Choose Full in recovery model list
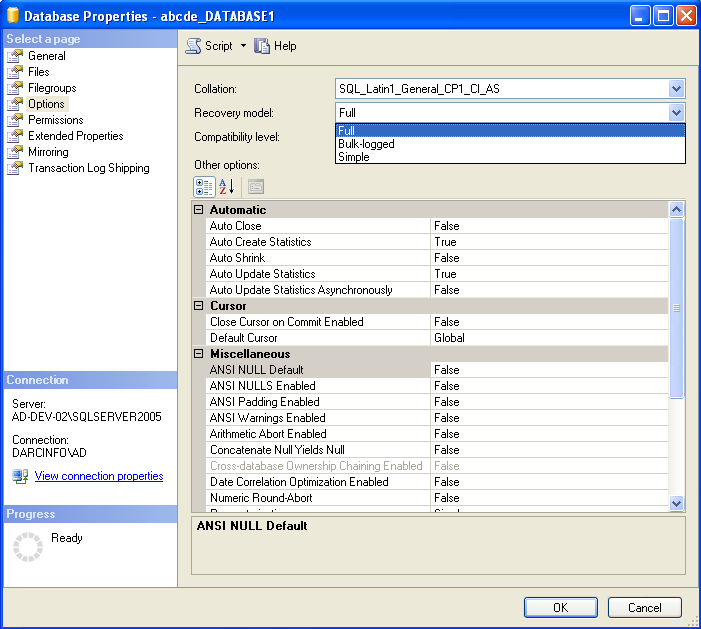 [x=510, y=131]
